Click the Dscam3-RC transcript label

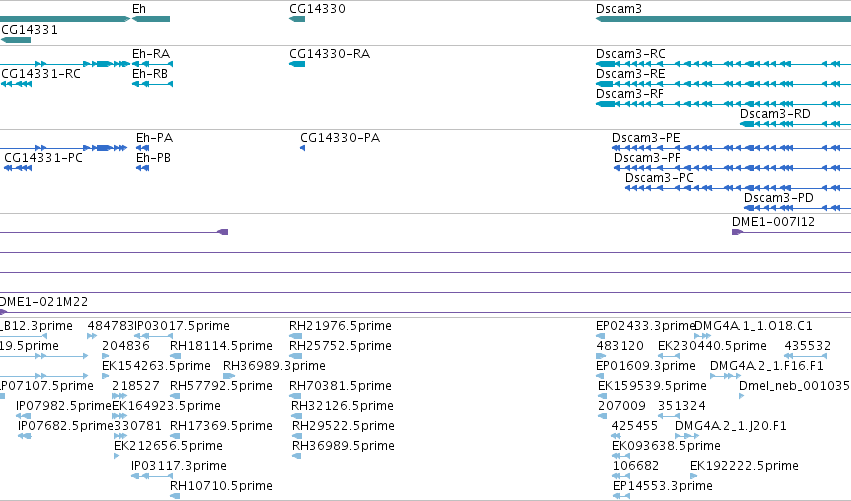point(630,54)
